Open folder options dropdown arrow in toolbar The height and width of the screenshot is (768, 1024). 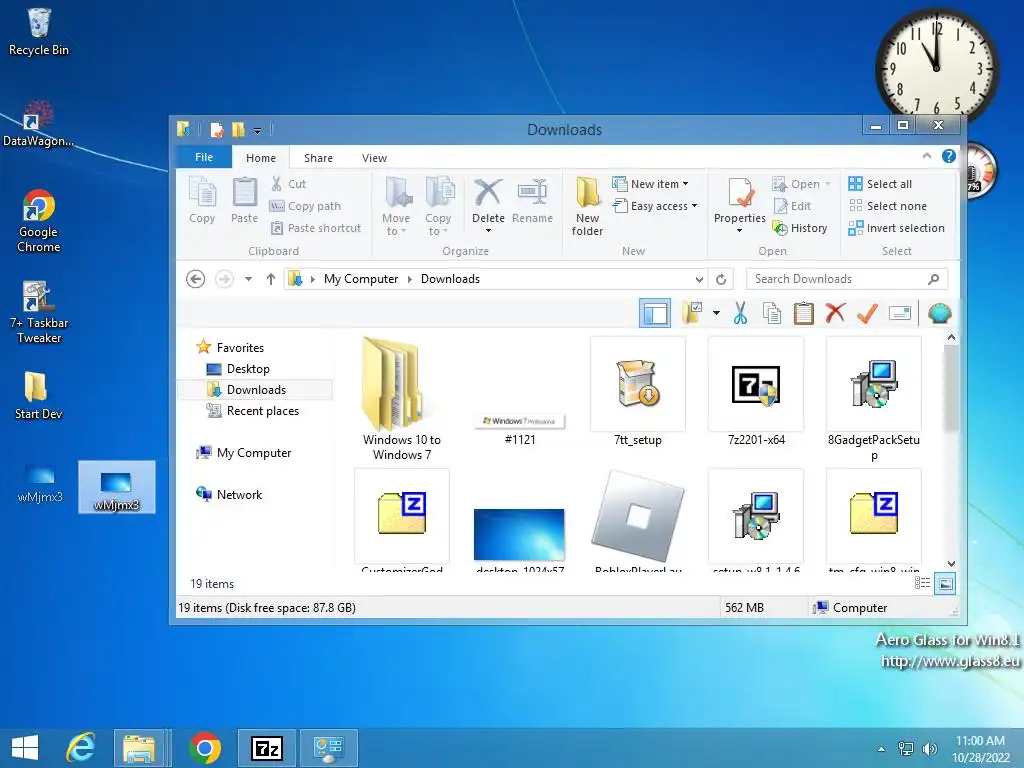coord(716,313)
